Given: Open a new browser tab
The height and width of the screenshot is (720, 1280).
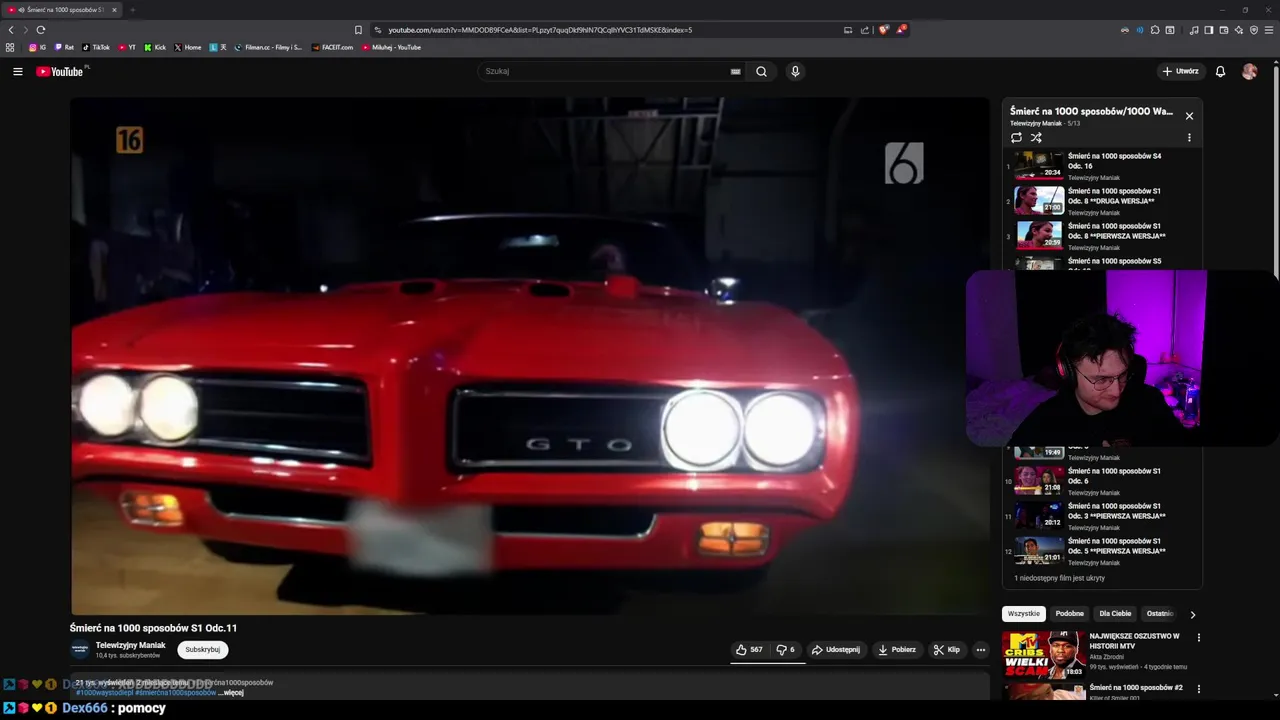Looking at the screenshot, I should pyautogui.click(x=132, y=10).
